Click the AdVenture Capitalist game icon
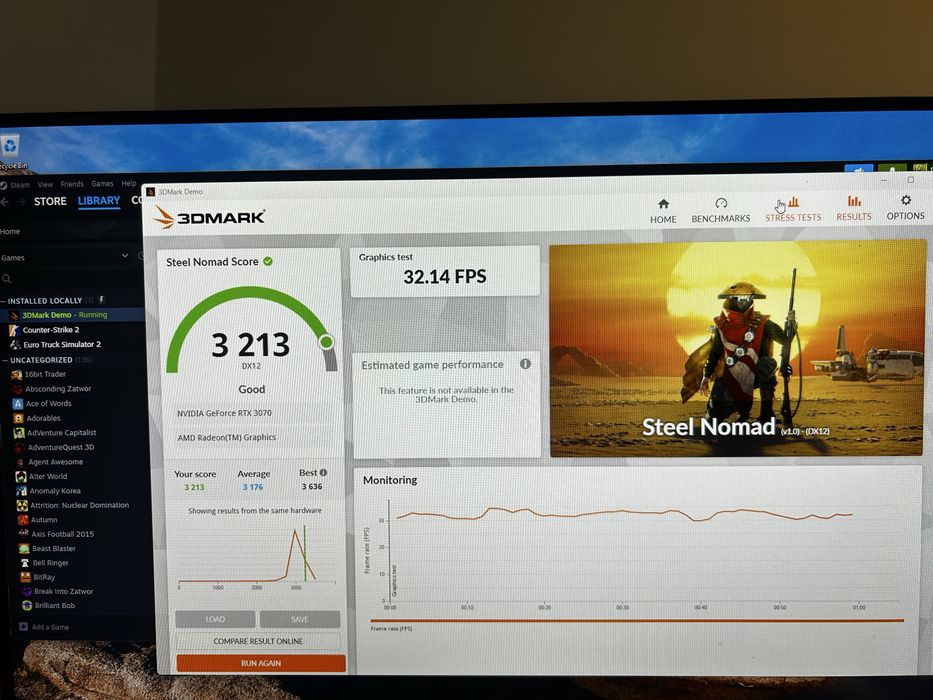The height and width of the screenshot is (700, 933). [x=19, y=433]
